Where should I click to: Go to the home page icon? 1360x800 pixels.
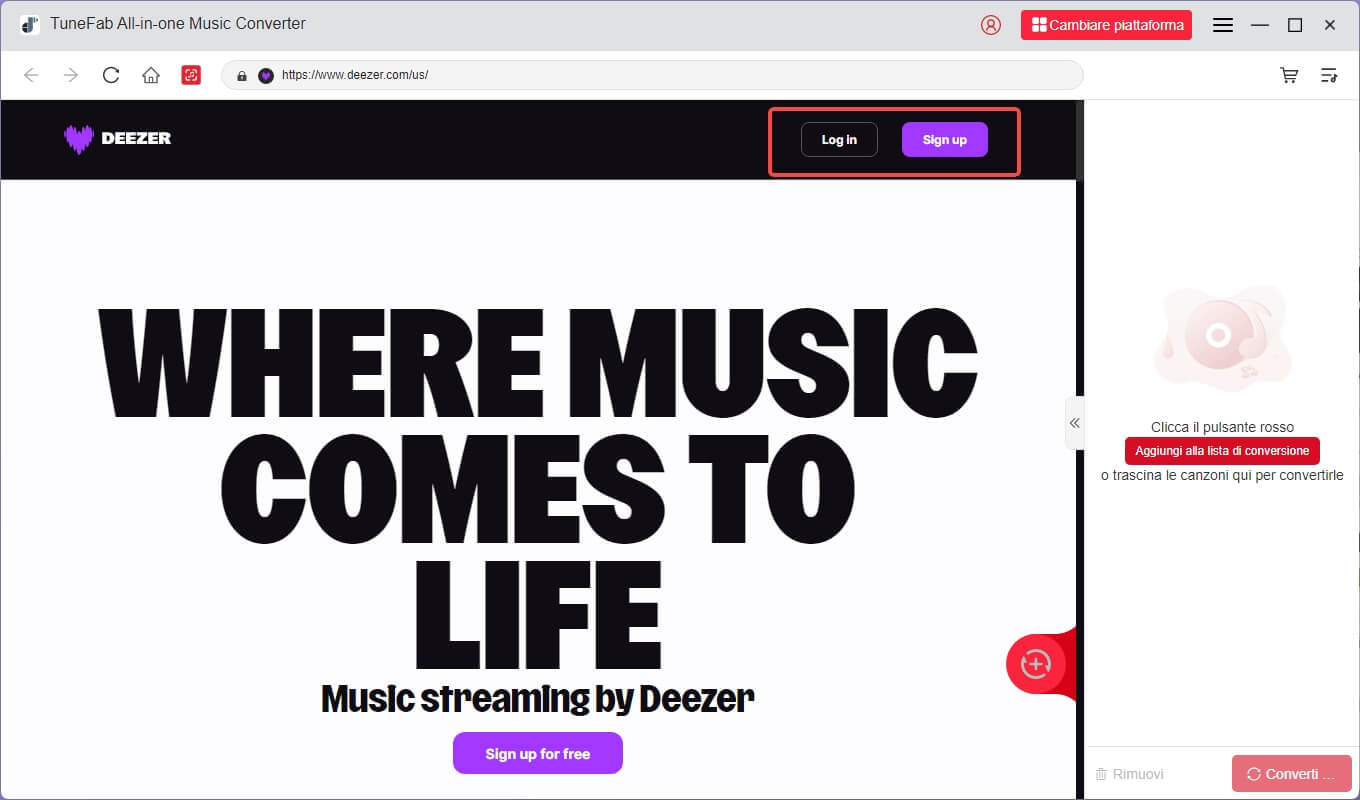(151, 75)
